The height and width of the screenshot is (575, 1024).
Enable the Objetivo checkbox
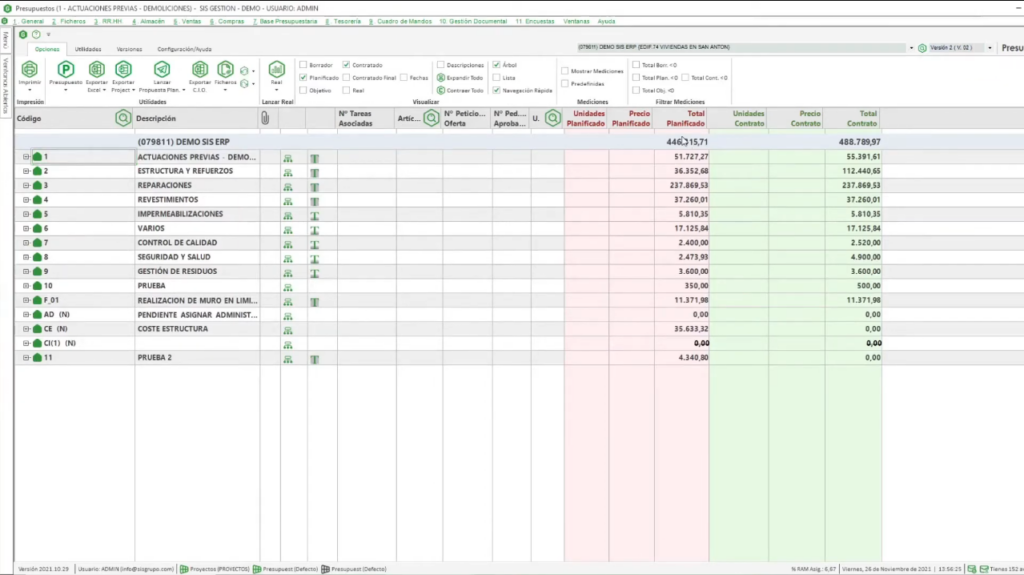pyautogui.click(x=303, y=90)
